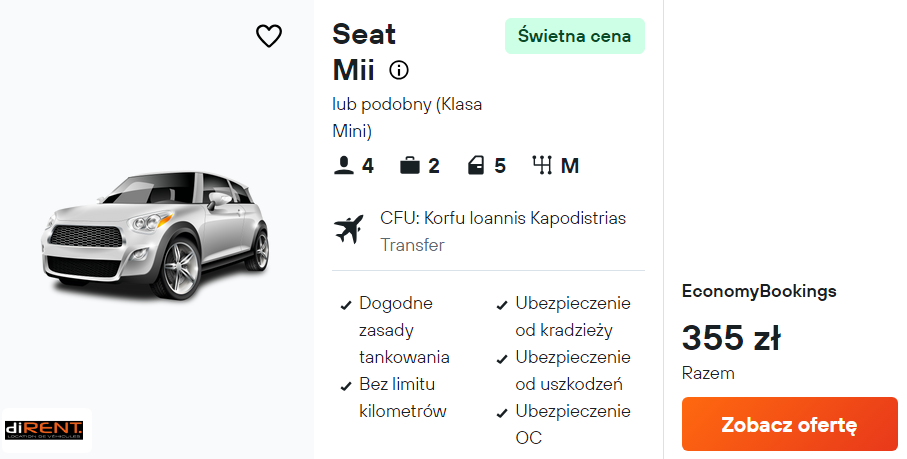Click the manual gearbox icon

click(543, 165)
